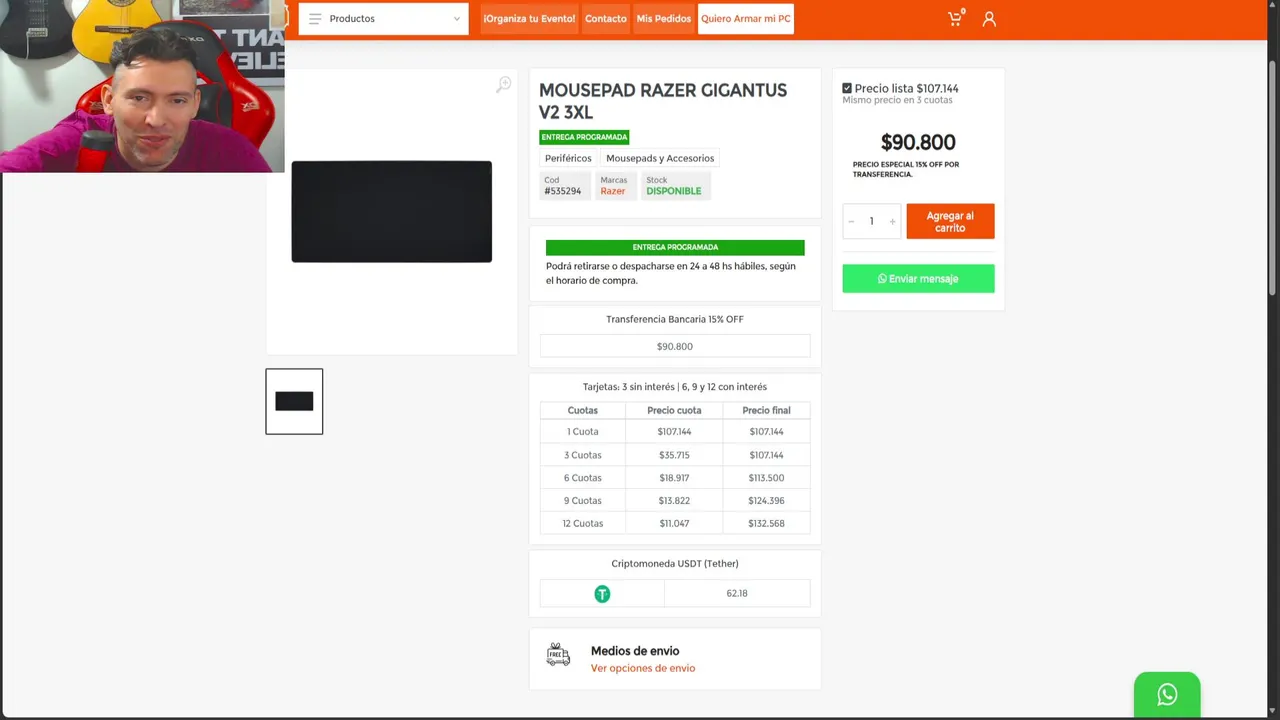Click the 1 Cuota row label
This screenshot has height=720, width=1280.
pyautogui.click(x=583, y=432)
